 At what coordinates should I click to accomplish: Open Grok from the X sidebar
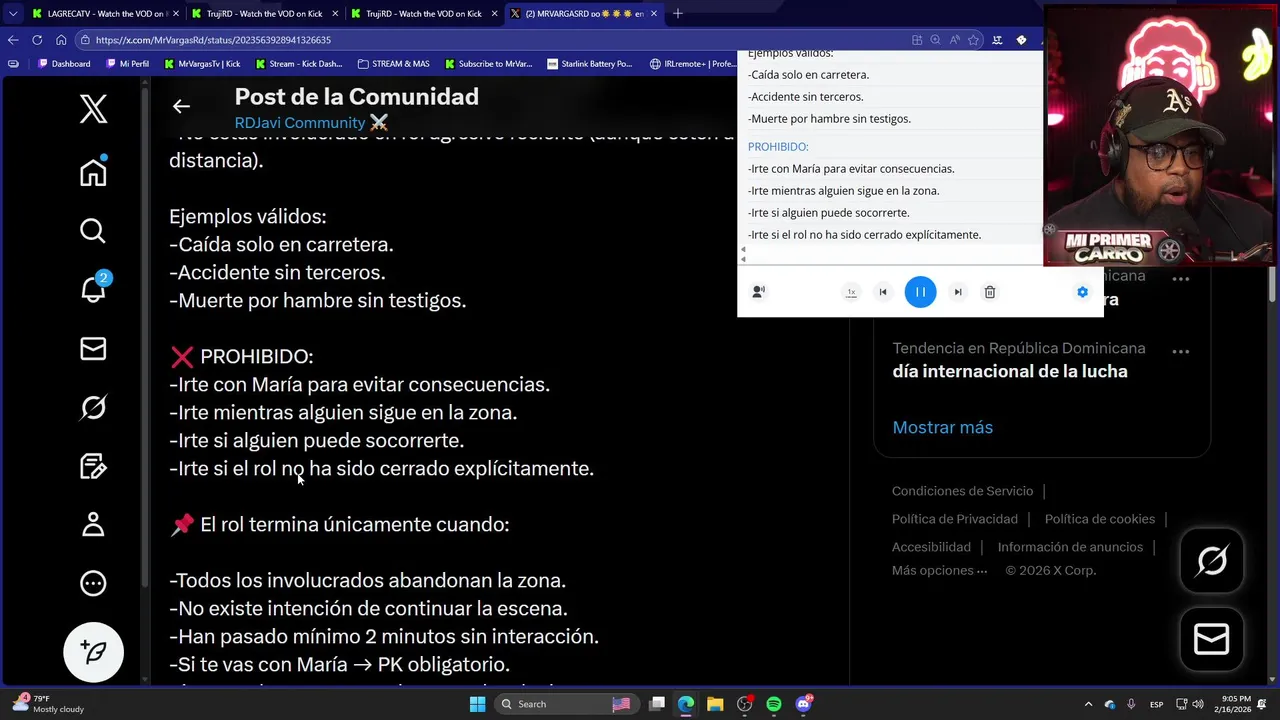coord(93,407)
